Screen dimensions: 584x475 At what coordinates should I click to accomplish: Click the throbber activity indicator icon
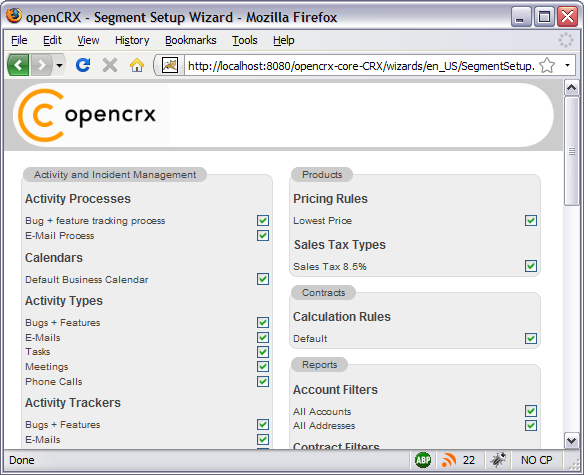(x=566, y=40)
